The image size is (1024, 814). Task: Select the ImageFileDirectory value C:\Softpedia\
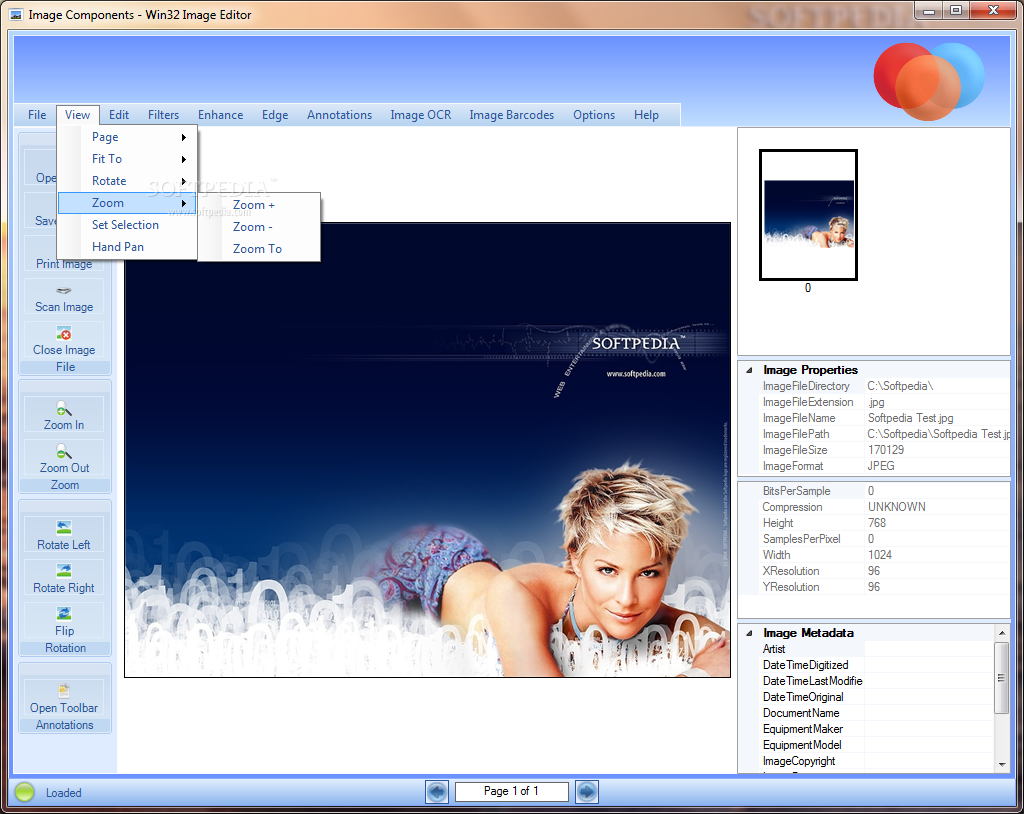click(900, 386)
